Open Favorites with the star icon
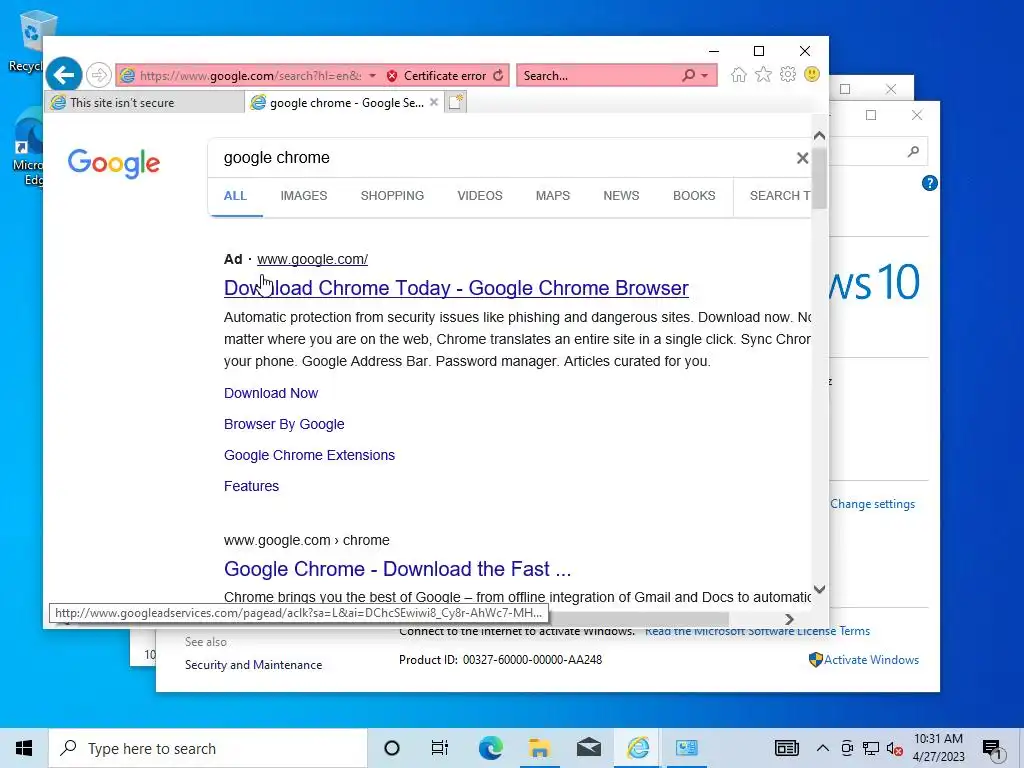Viewport: 1024px width, 768px height. pos(763,75)
